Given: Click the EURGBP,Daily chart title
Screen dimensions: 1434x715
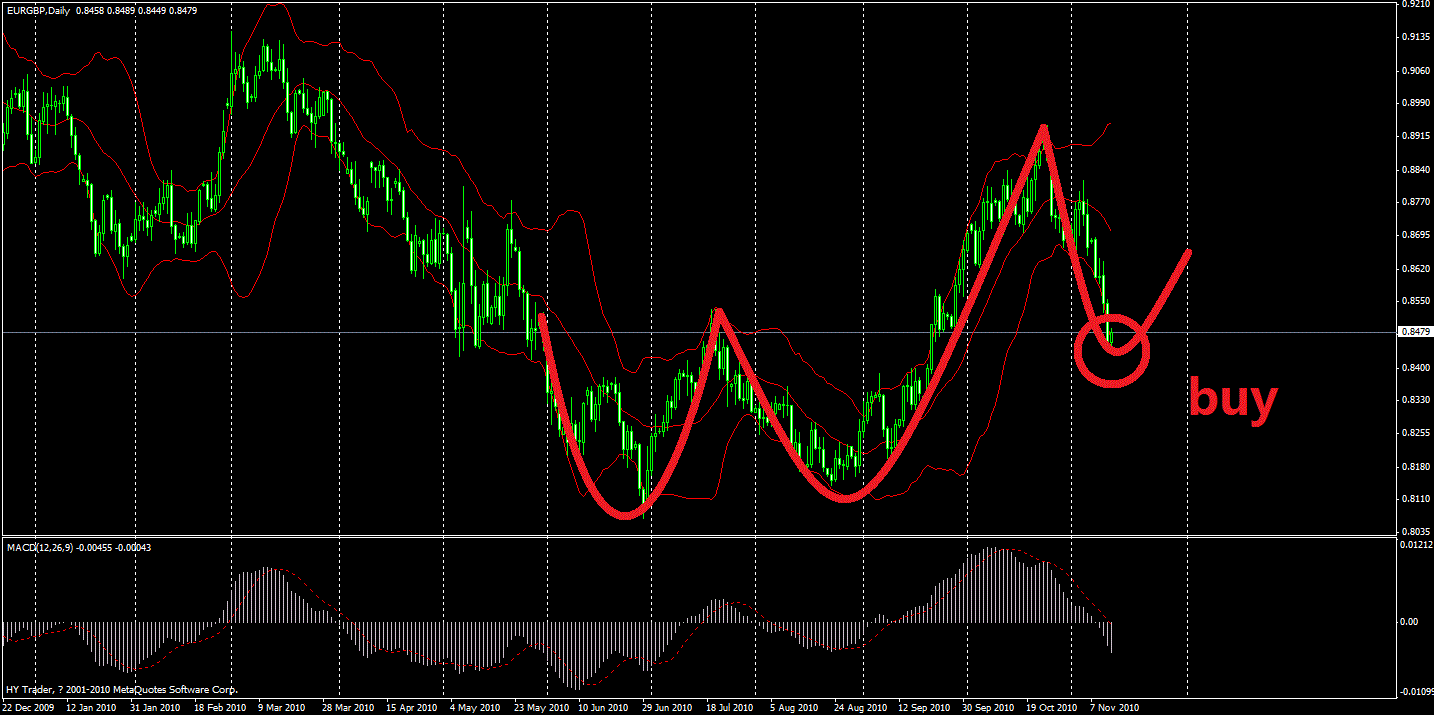Looking at the screenshot, I should [37, 11].
